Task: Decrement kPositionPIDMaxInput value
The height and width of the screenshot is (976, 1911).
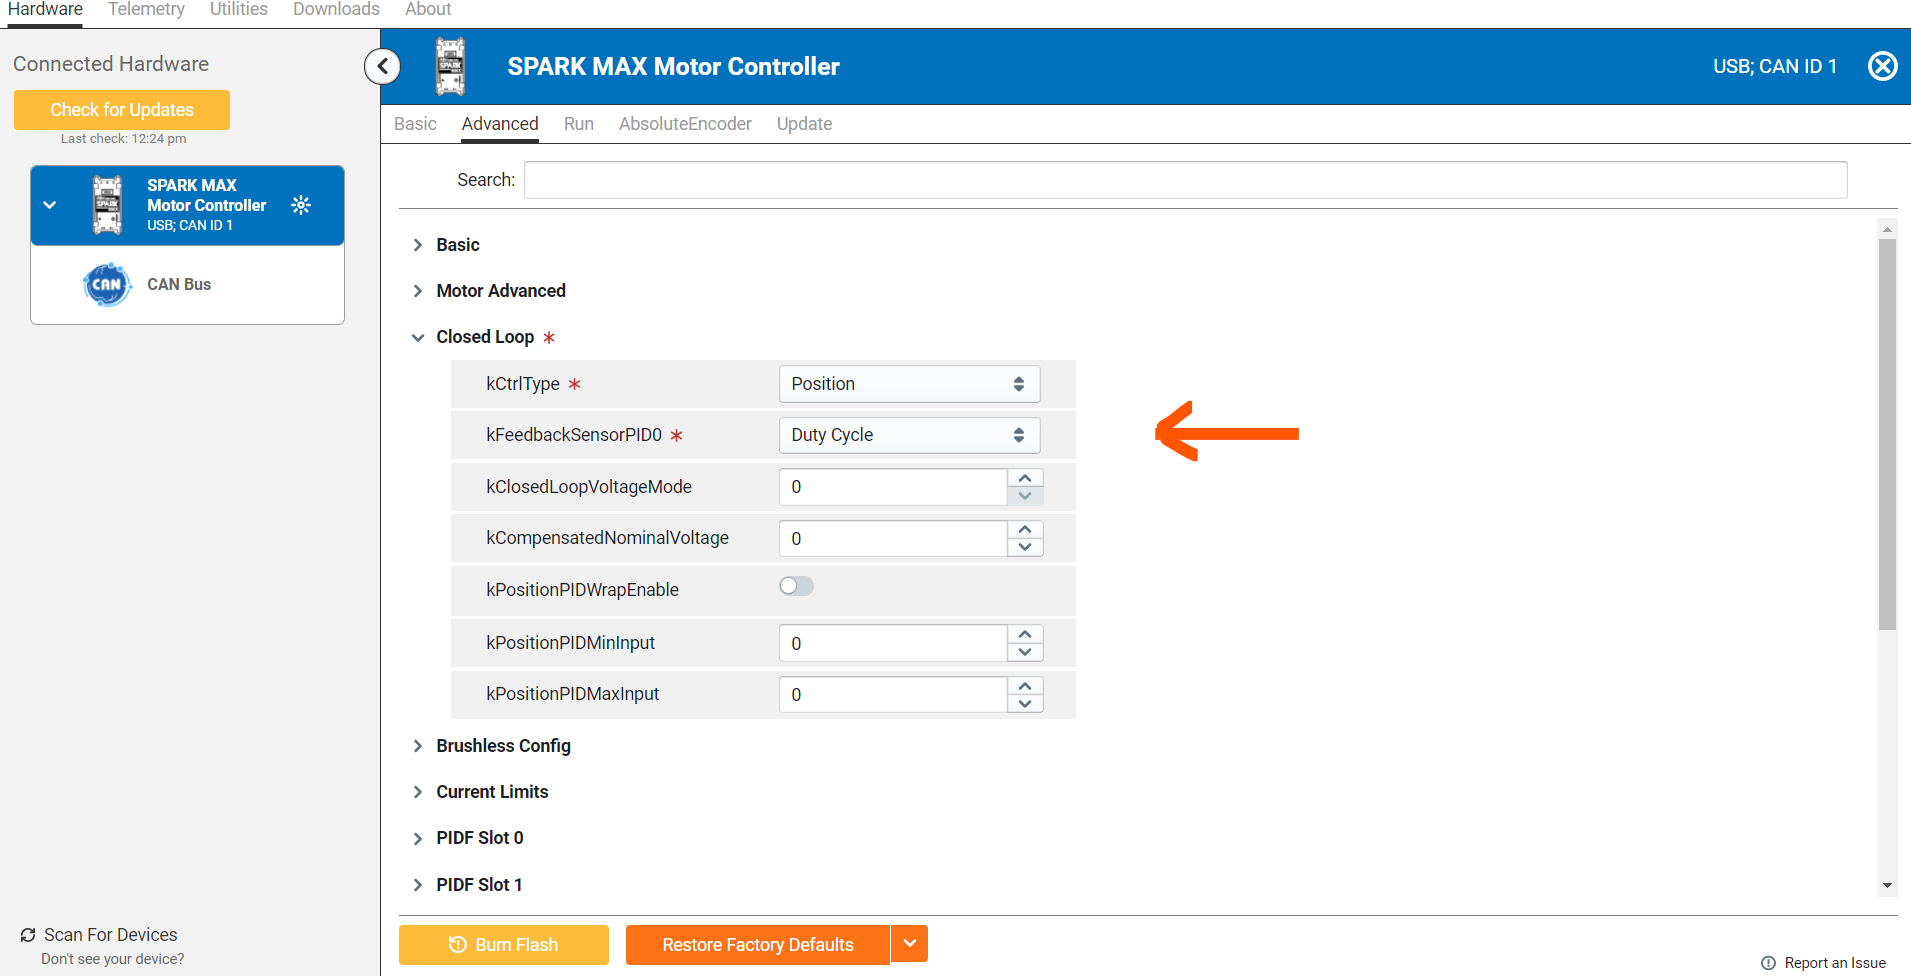Action: (x=1025, y=704)
